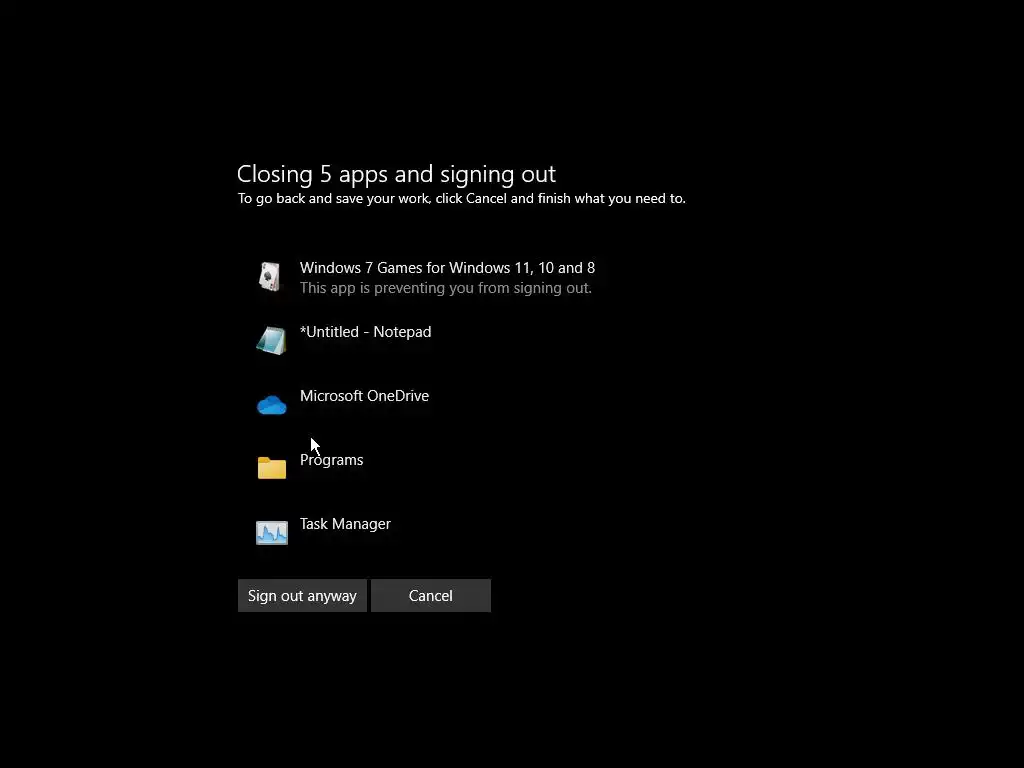Select the '*Untitled - Notepad' entry
Viewport: 1024px width, 768px height.
tap(366, 332)
